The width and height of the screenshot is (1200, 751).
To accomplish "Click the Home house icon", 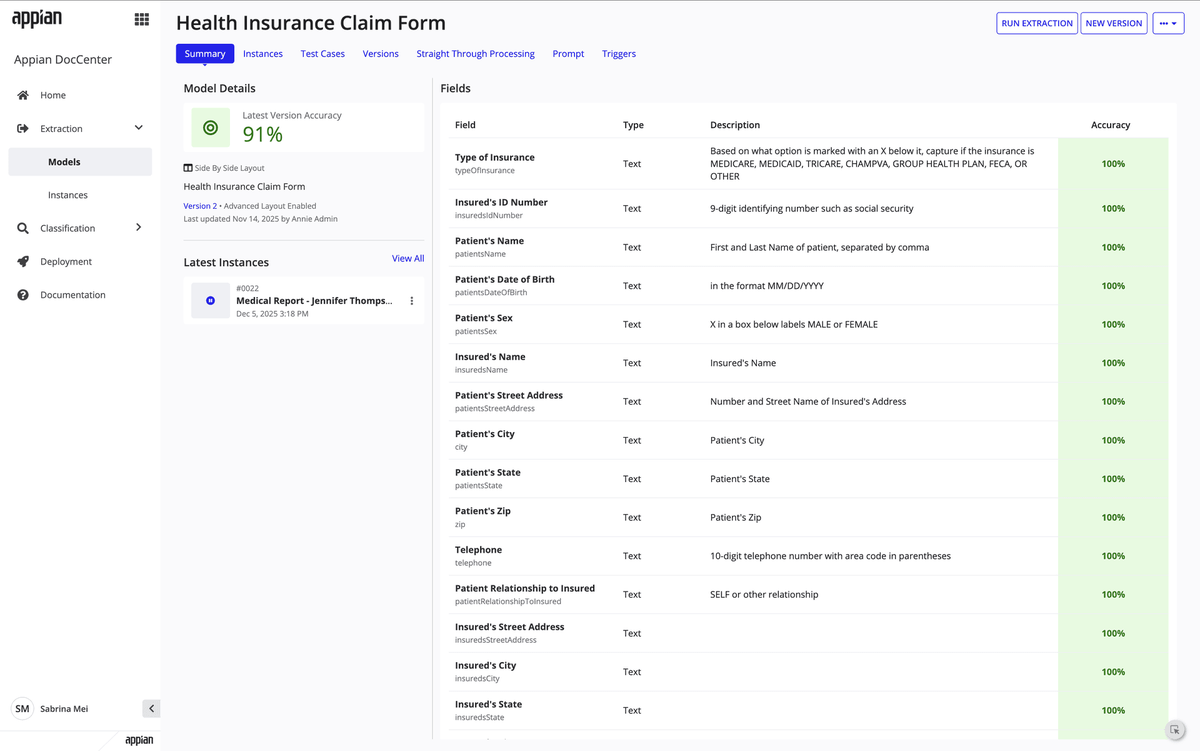I will tap(23, 95).
